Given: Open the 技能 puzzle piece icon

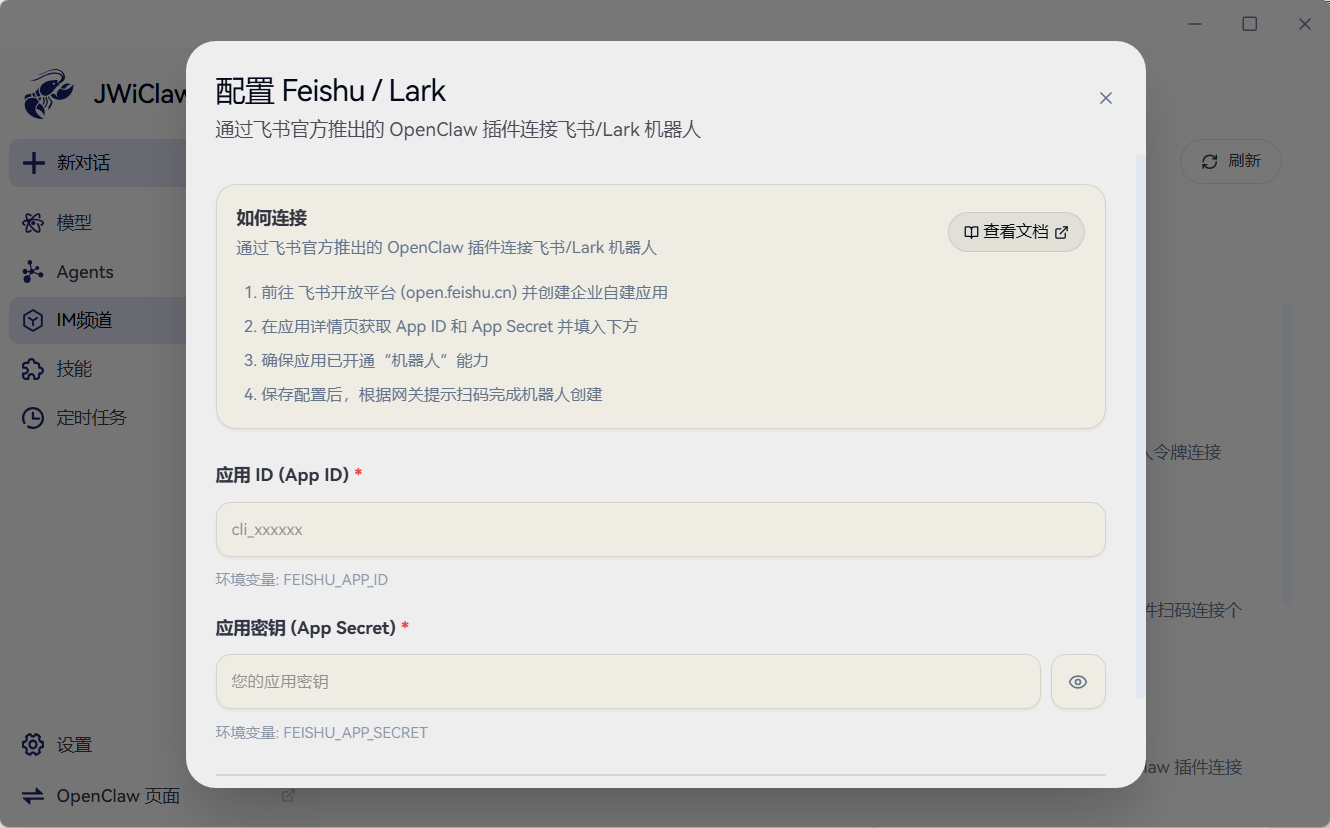Looking at the screenshot, I should click(33, 369).
